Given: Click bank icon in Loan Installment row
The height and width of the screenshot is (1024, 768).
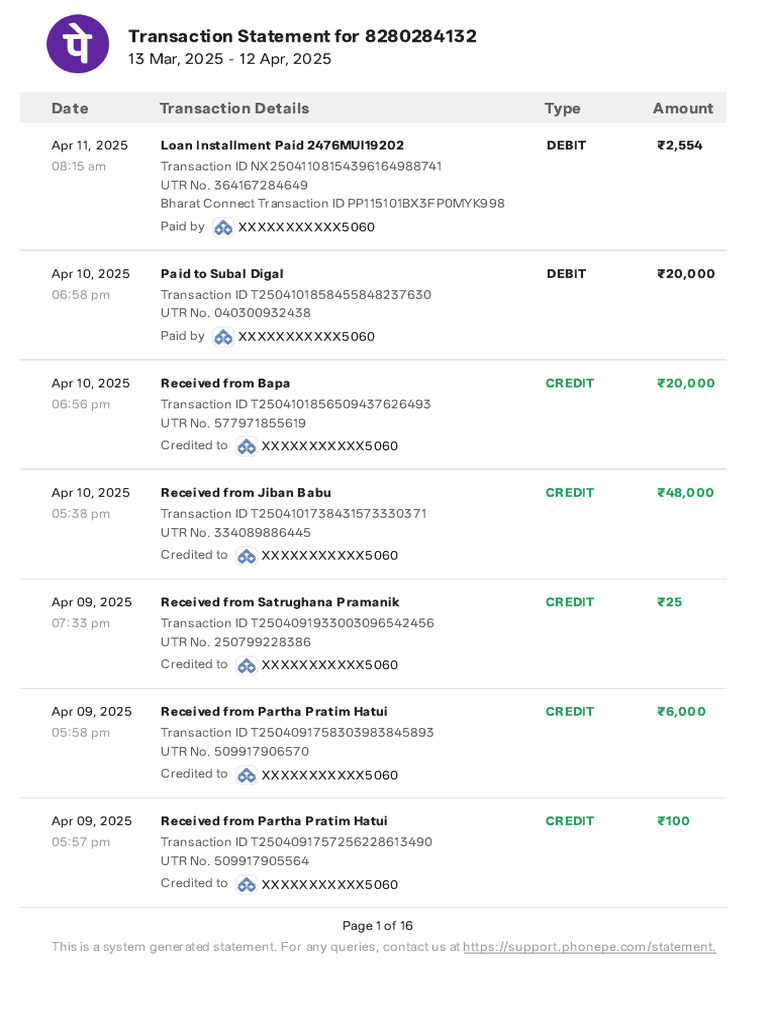Looking at the screenshot, I should pos(223,227).
